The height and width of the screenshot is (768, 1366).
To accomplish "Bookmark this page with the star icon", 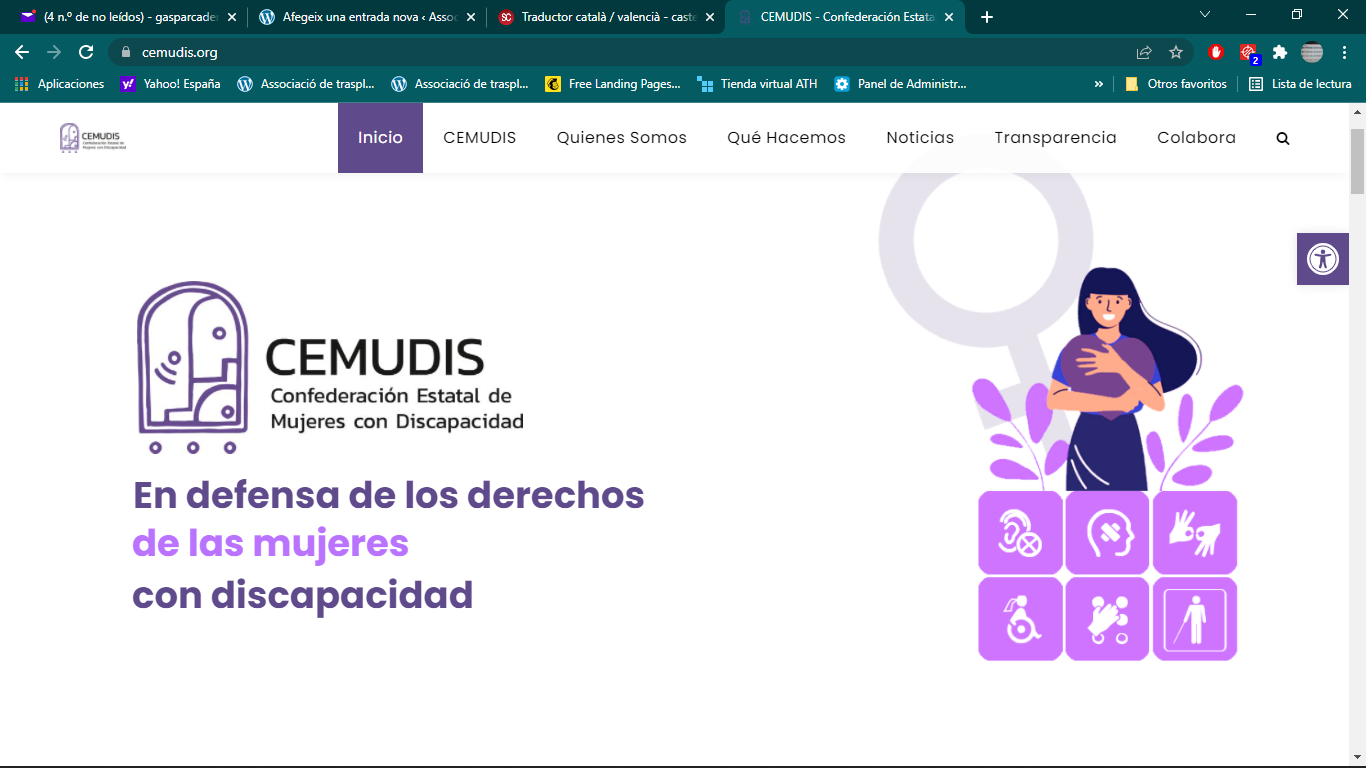I will point(1176,52).
